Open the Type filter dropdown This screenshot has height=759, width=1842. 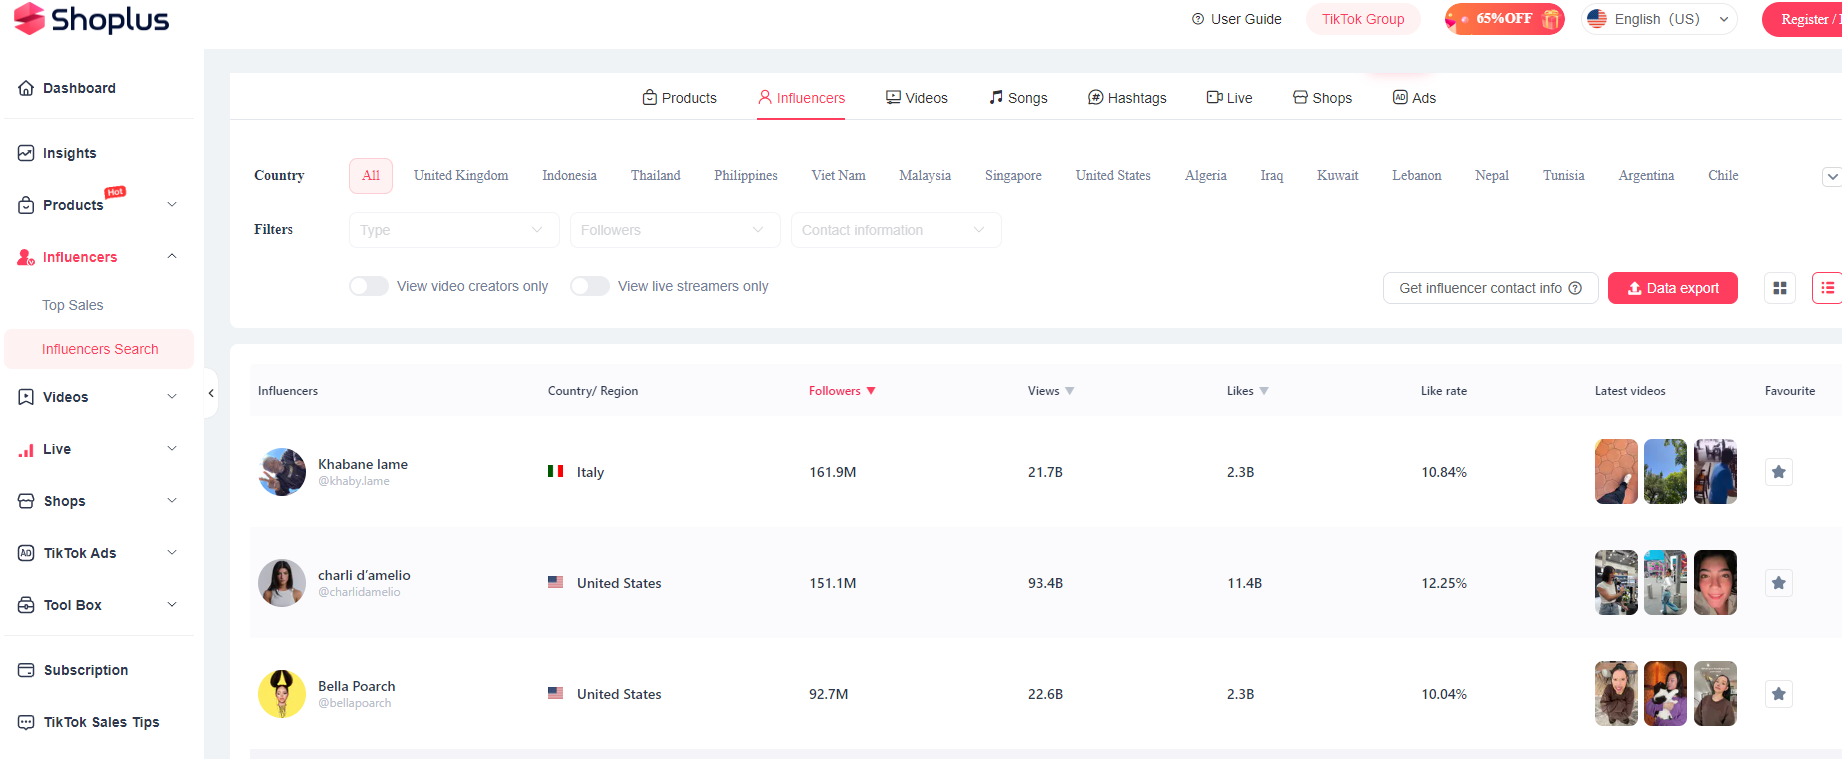[x=454, y=230]
